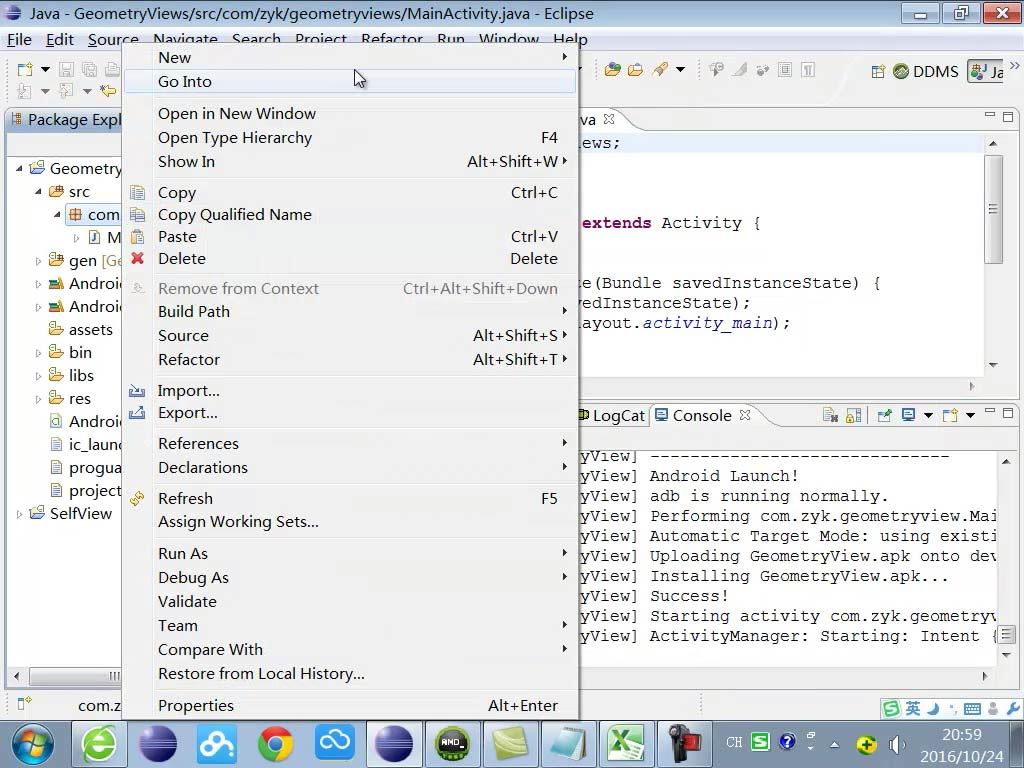
Task: Collapse the src folder node
Action: (x=39, y=192)
